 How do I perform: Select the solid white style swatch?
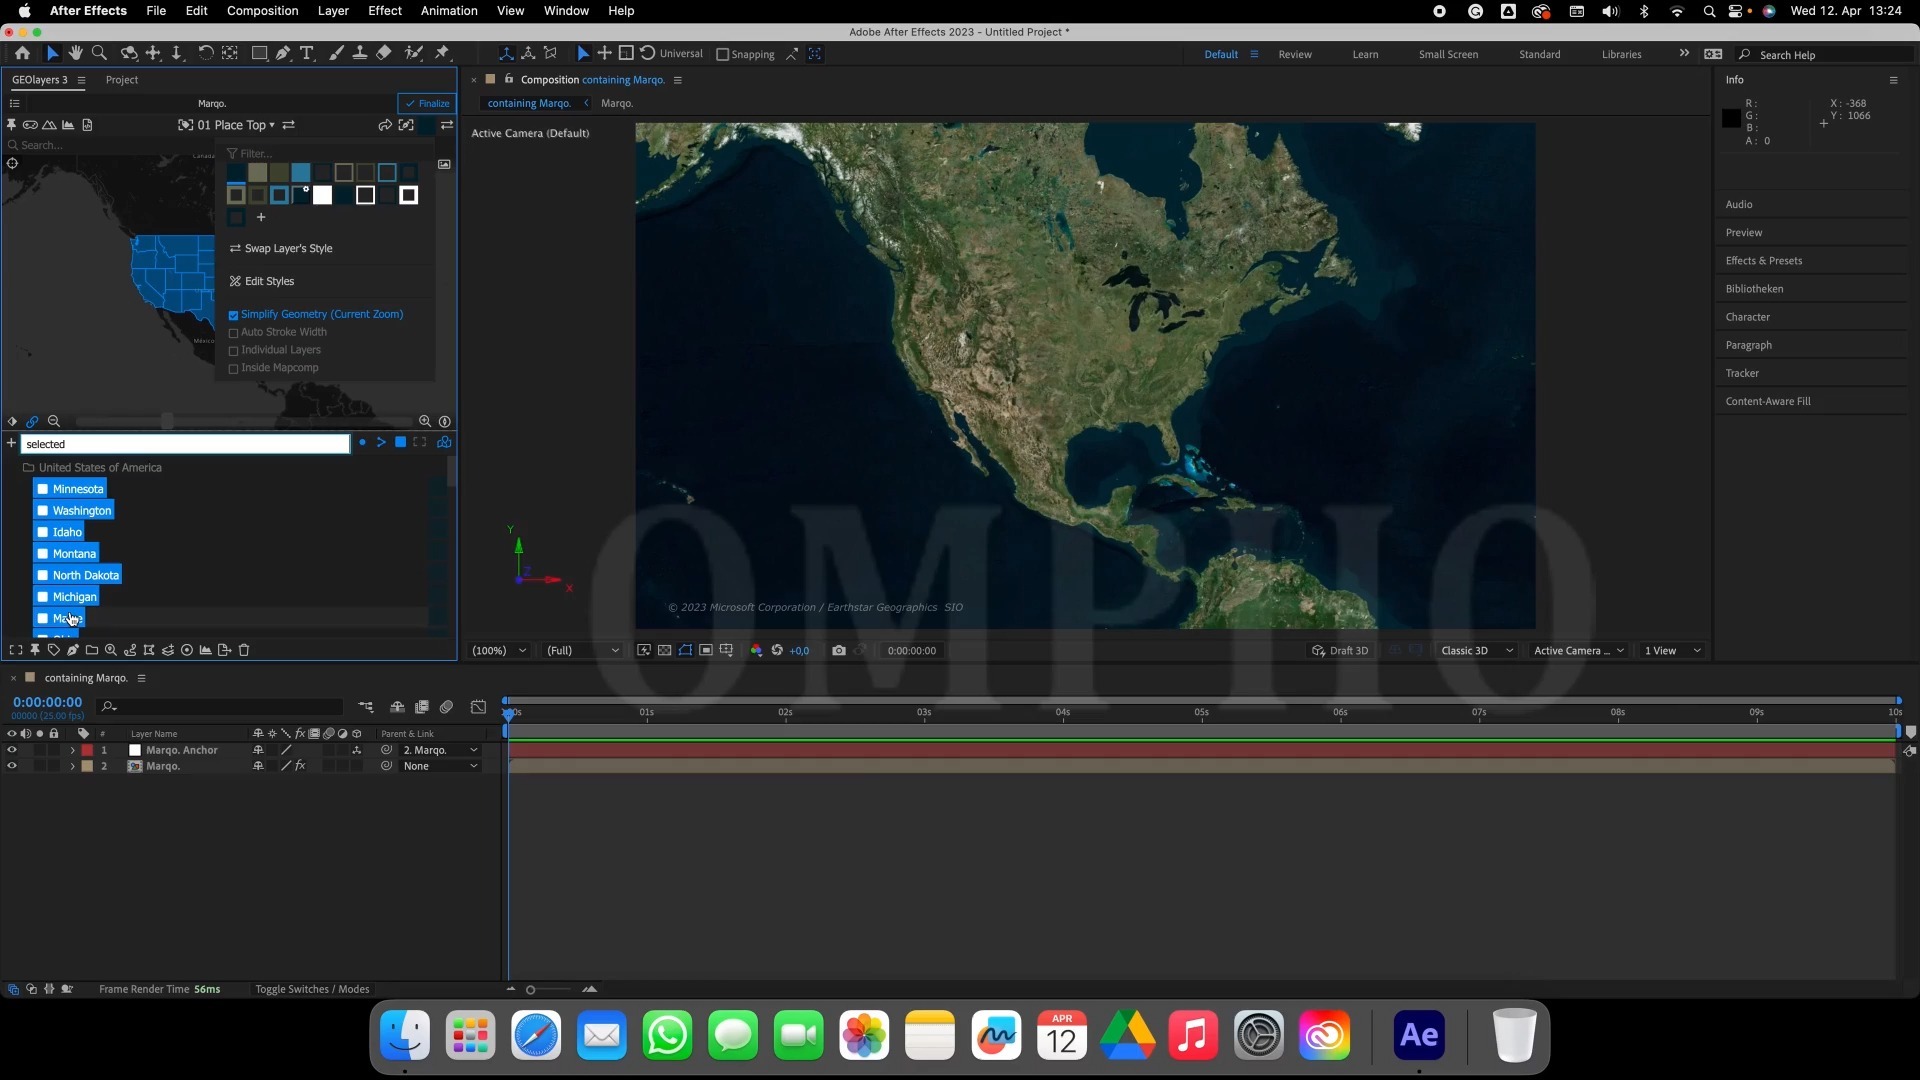click(322, 196)
